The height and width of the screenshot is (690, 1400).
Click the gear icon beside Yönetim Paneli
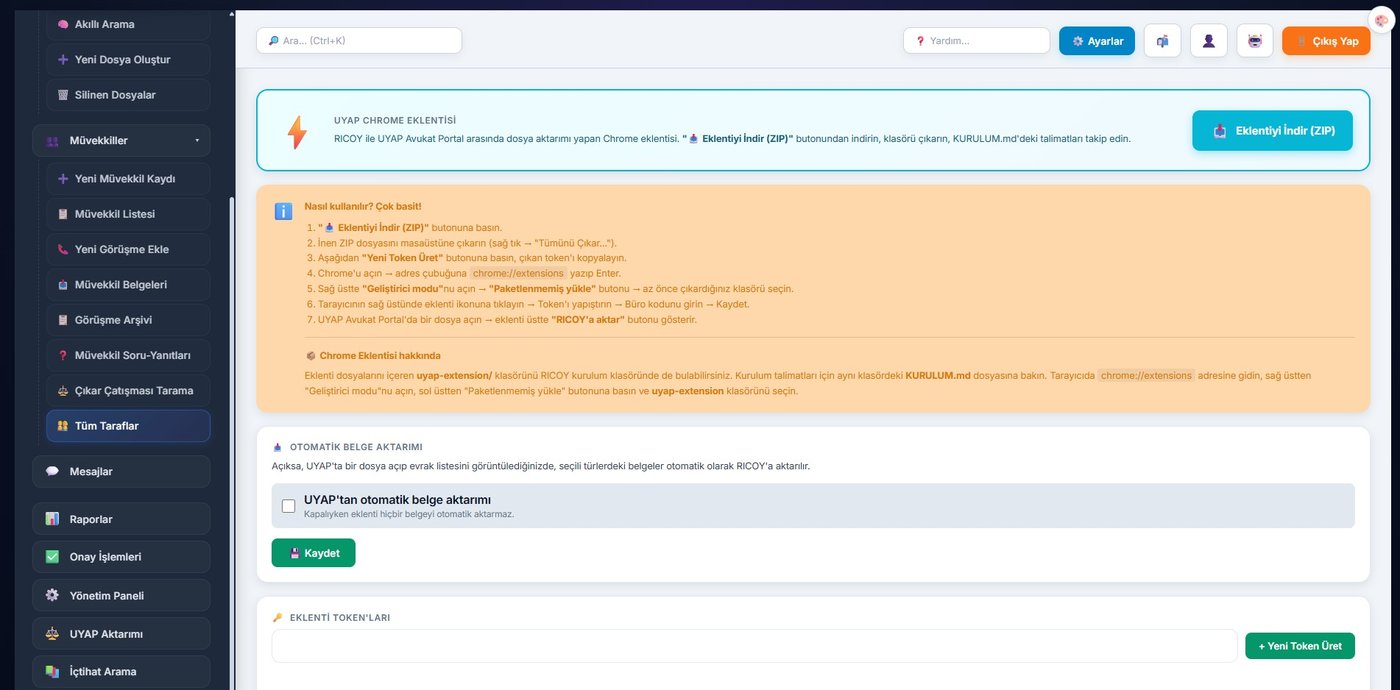[x=52, y=595]
